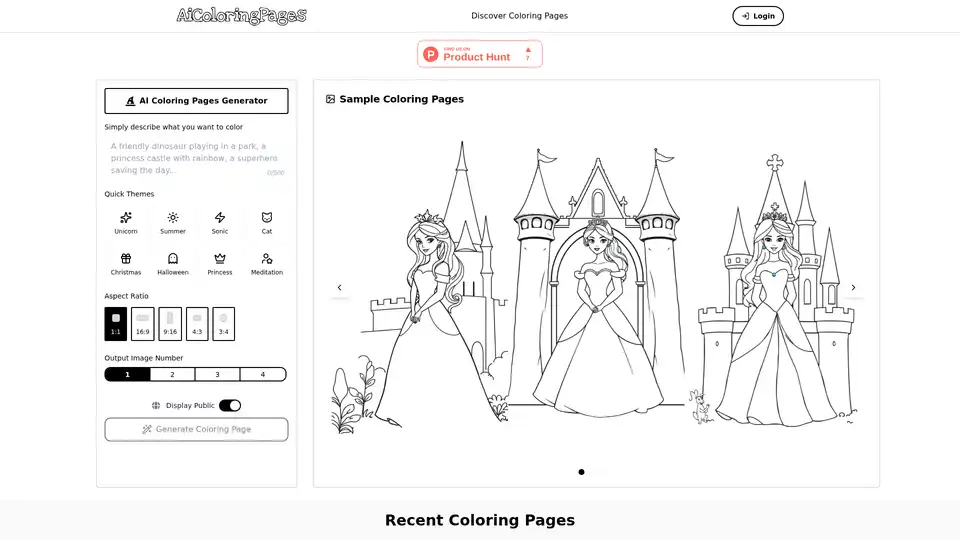This screenshot has width=960, height=540.
Task: Select the Halloween ghost theme icon
Action: click(x=173, y=259)
